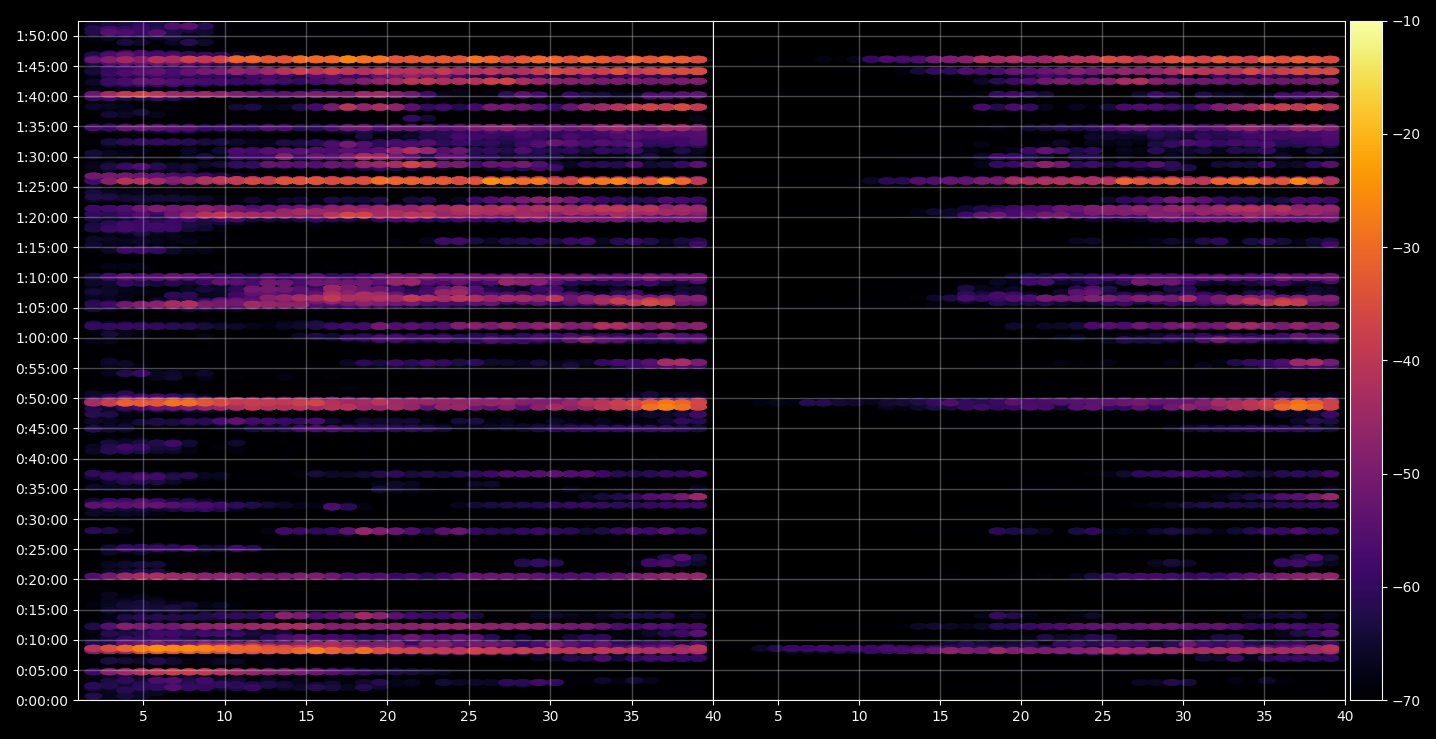Screen dimensions: 1436x739
Task: Select the 1:25:00 time axis label
Action: point(42,187)
